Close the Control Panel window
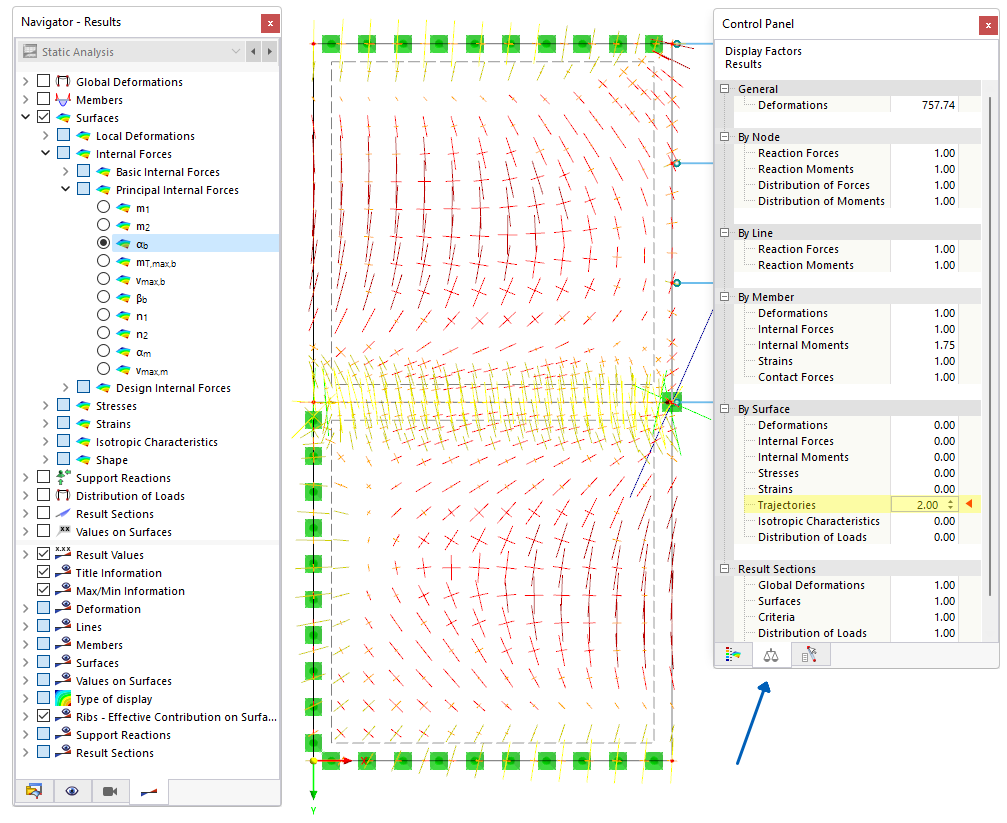This screenshot has width=1007, height=823. pos(988,25)
